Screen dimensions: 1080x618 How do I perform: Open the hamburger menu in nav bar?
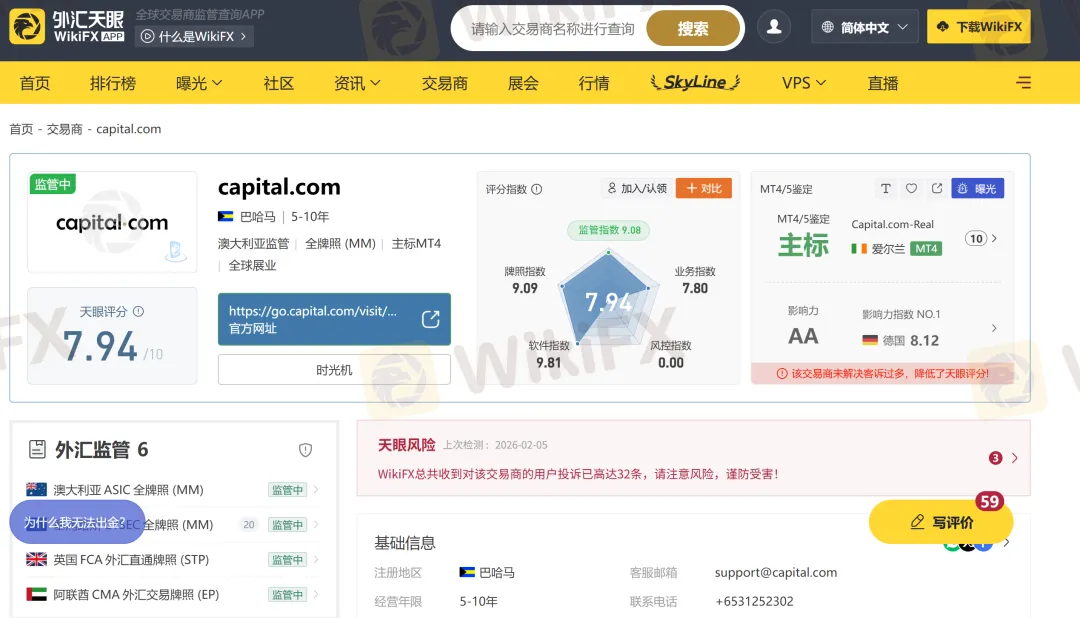(1023, 83)
